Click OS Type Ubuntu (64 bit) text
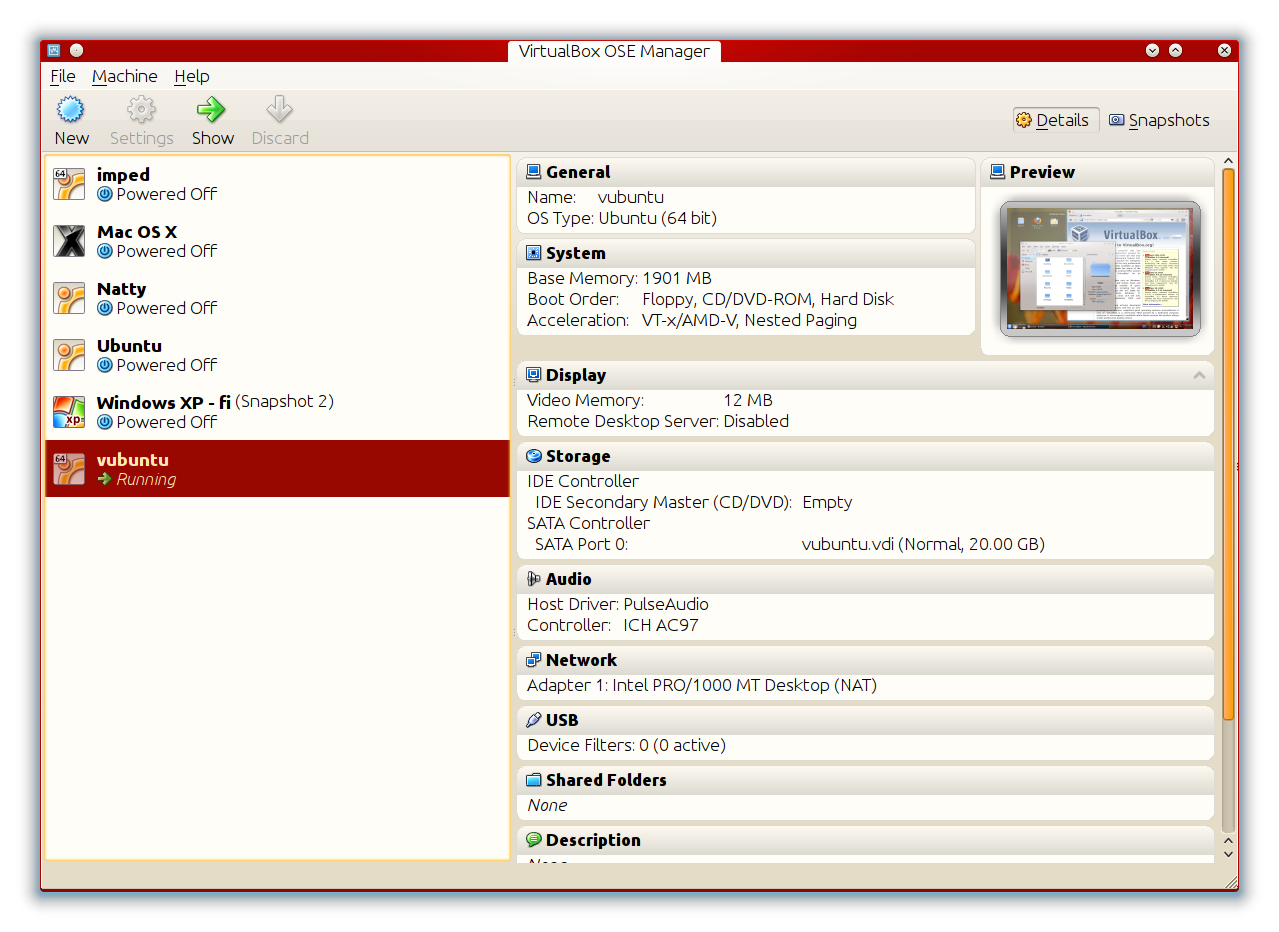The width and height of the screenshot is (1279, 932). pos(622,218)
